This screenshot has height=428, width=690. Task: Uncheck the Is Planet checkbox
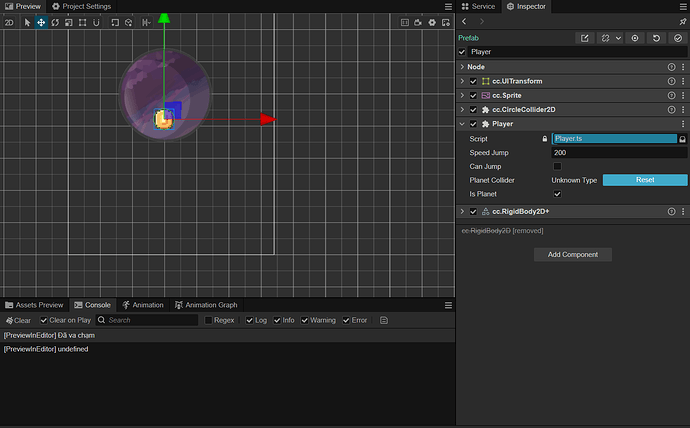[557, 194]
